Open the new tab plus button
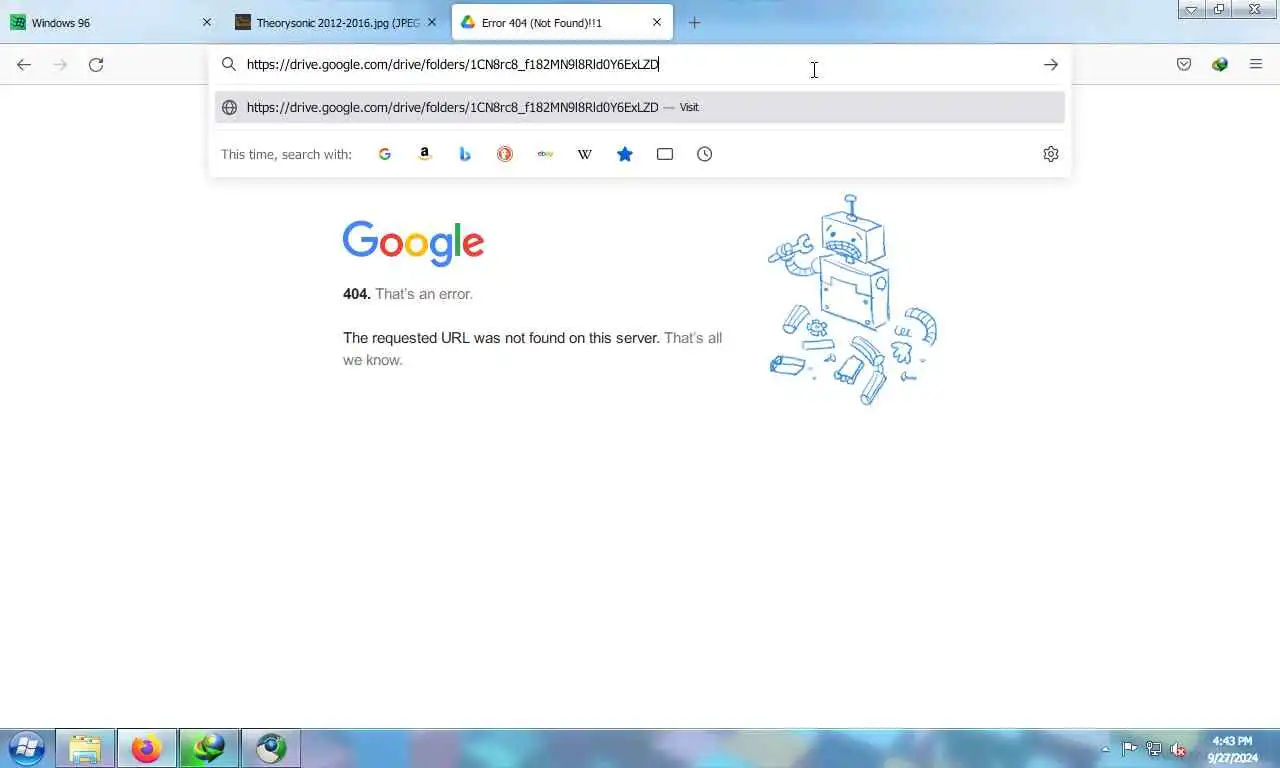Image resolution: width=1280 pixels, height=768 pixels. [x=694, y=22]
